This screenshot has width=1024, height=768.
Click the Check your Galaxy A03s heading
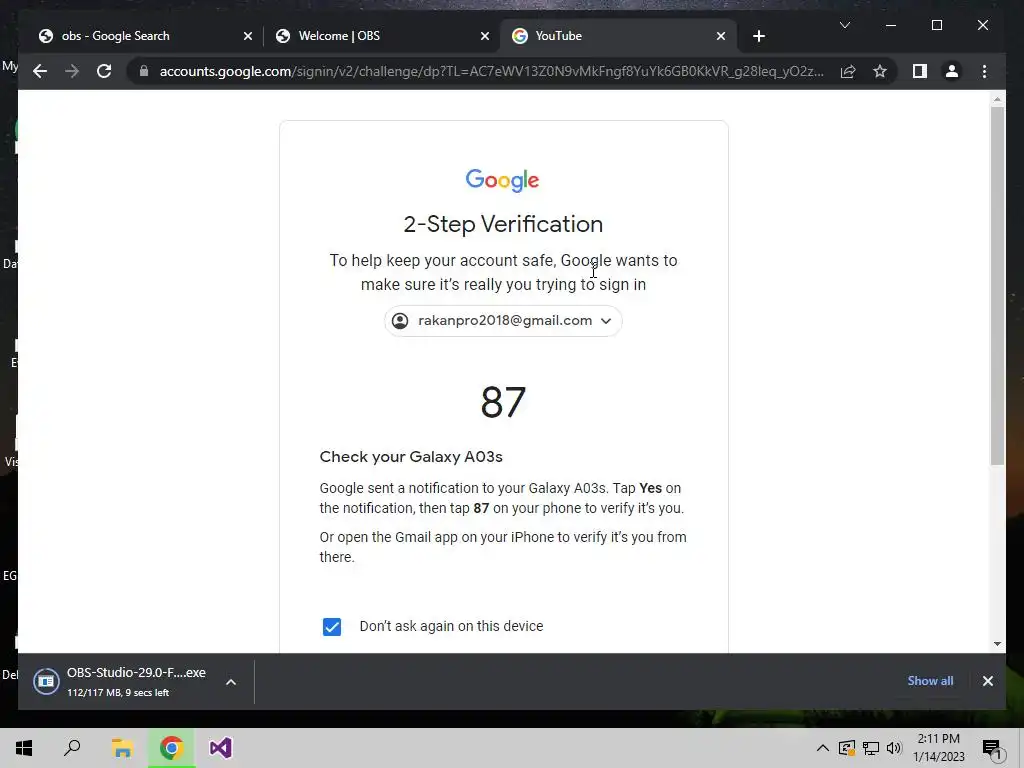411,456
